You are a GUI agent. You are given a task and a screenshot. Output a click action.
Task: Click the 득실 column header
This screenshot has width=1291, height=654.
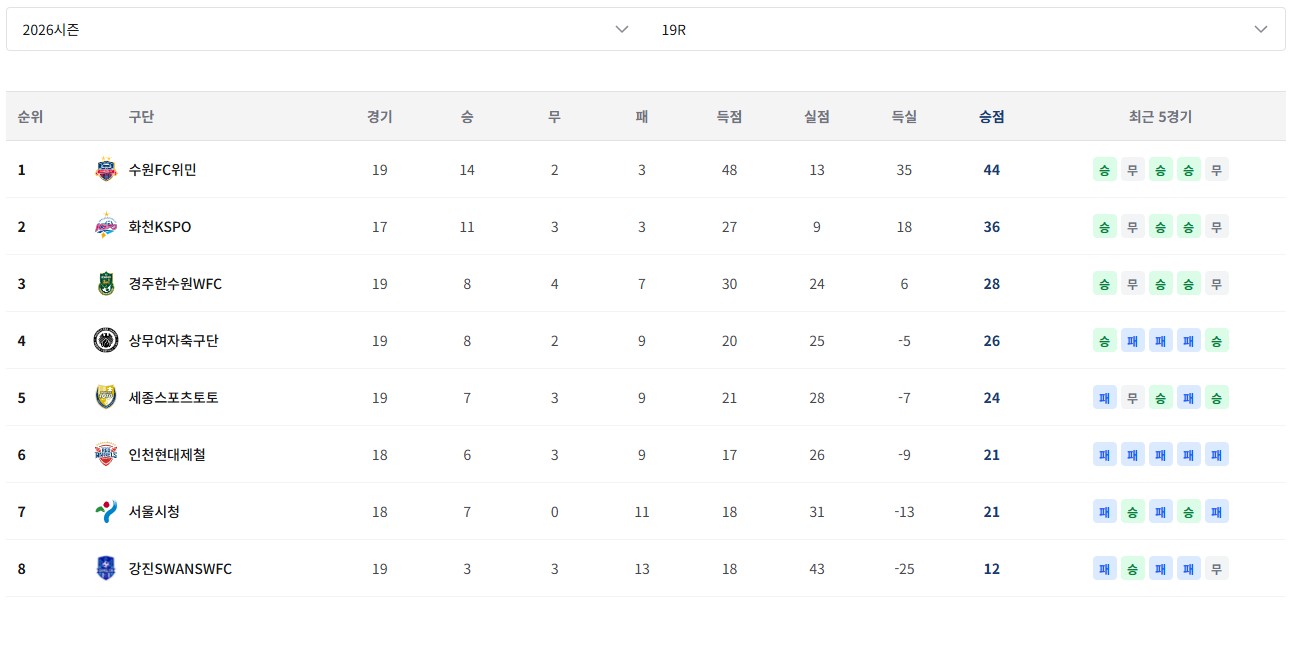(904, 117)
